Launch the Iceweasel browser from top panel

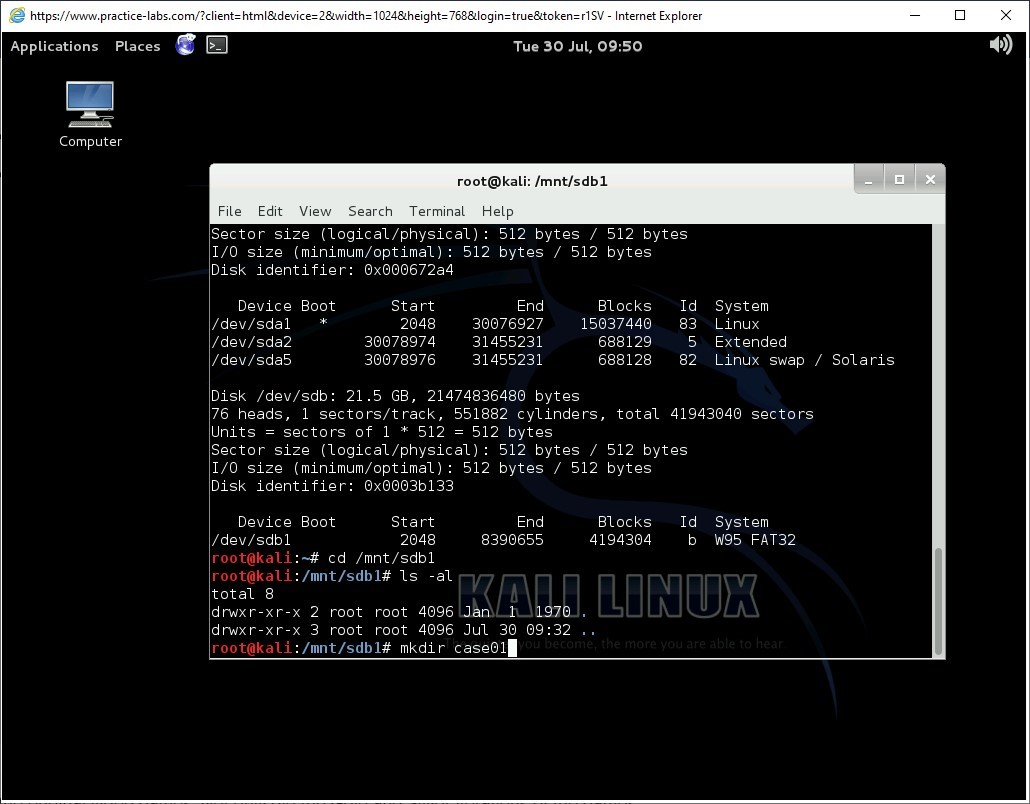point(185,45)
